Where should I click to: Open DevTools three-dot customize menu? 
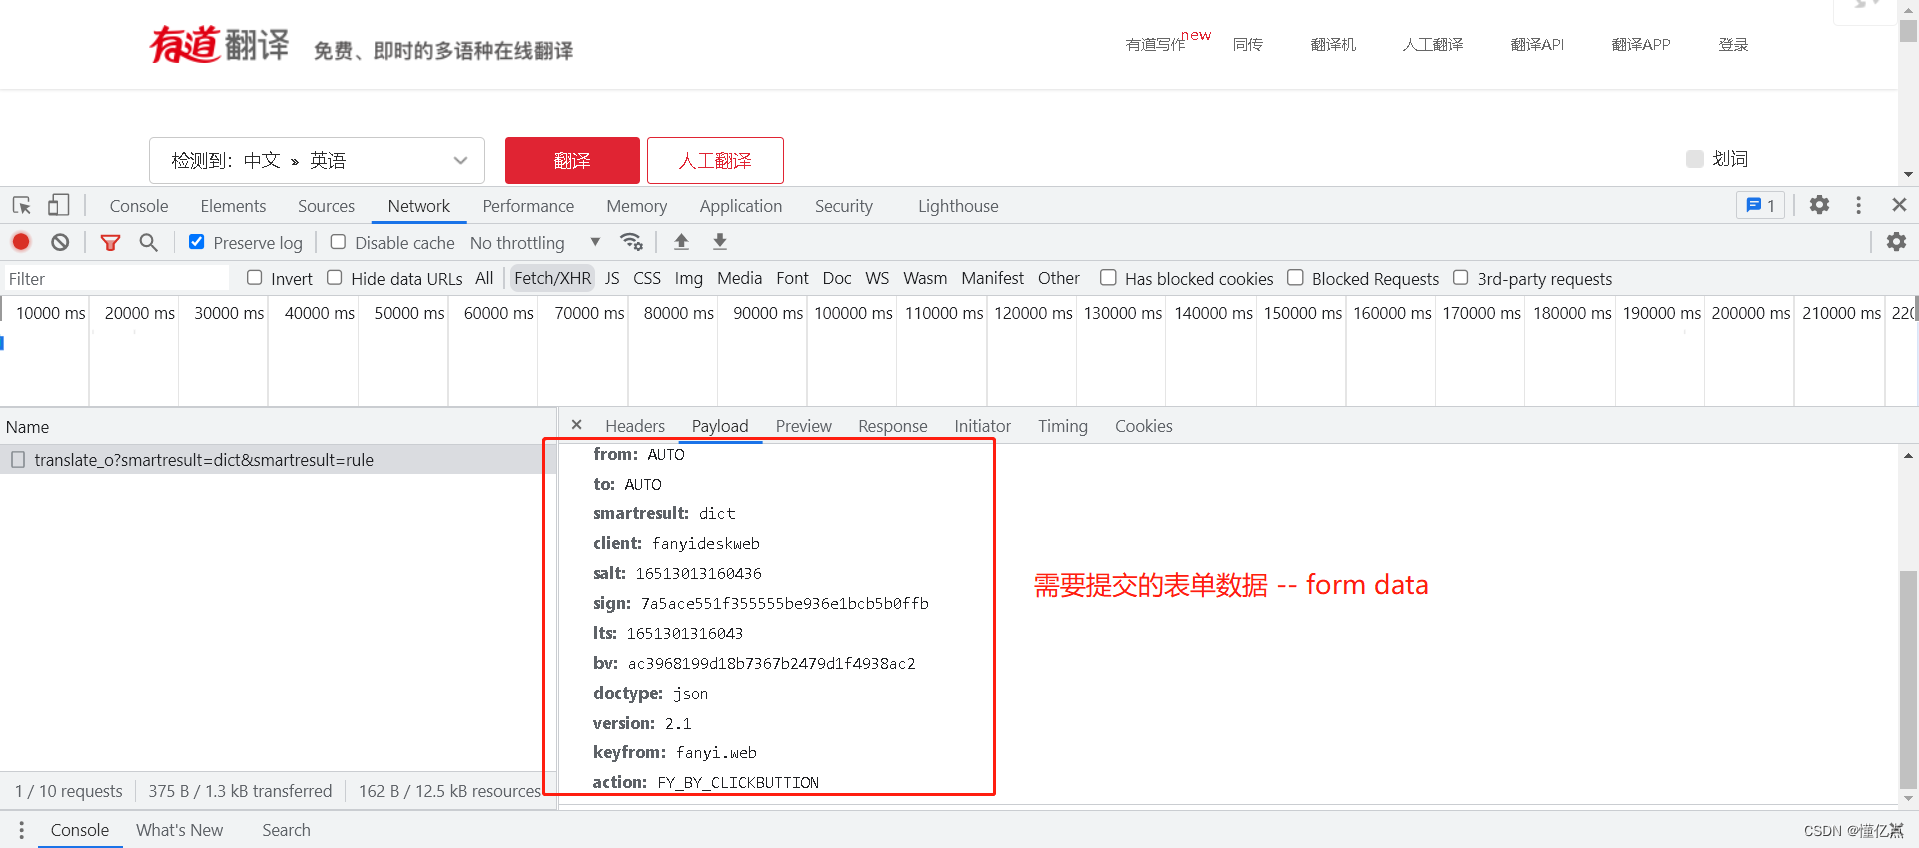pos(1859,205)
